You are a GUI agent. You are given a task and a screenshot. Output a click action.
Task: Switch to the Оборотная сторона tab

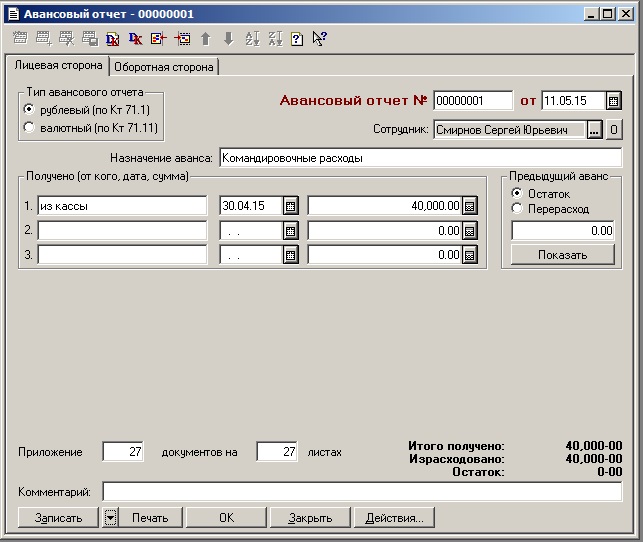coord(164,67)
